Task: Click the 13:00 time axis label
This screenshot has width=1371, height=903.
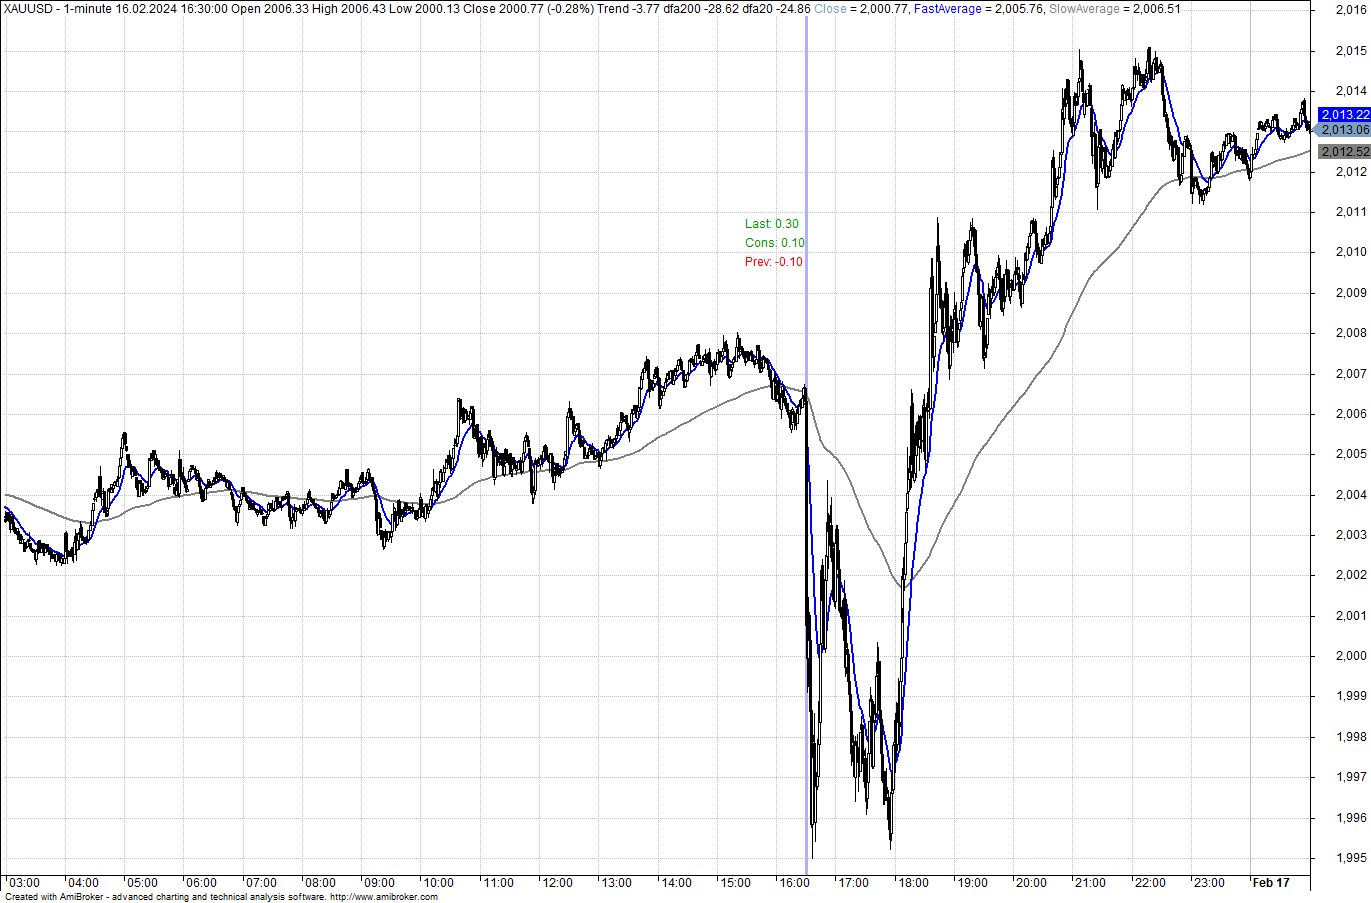Action: [616, 883]
